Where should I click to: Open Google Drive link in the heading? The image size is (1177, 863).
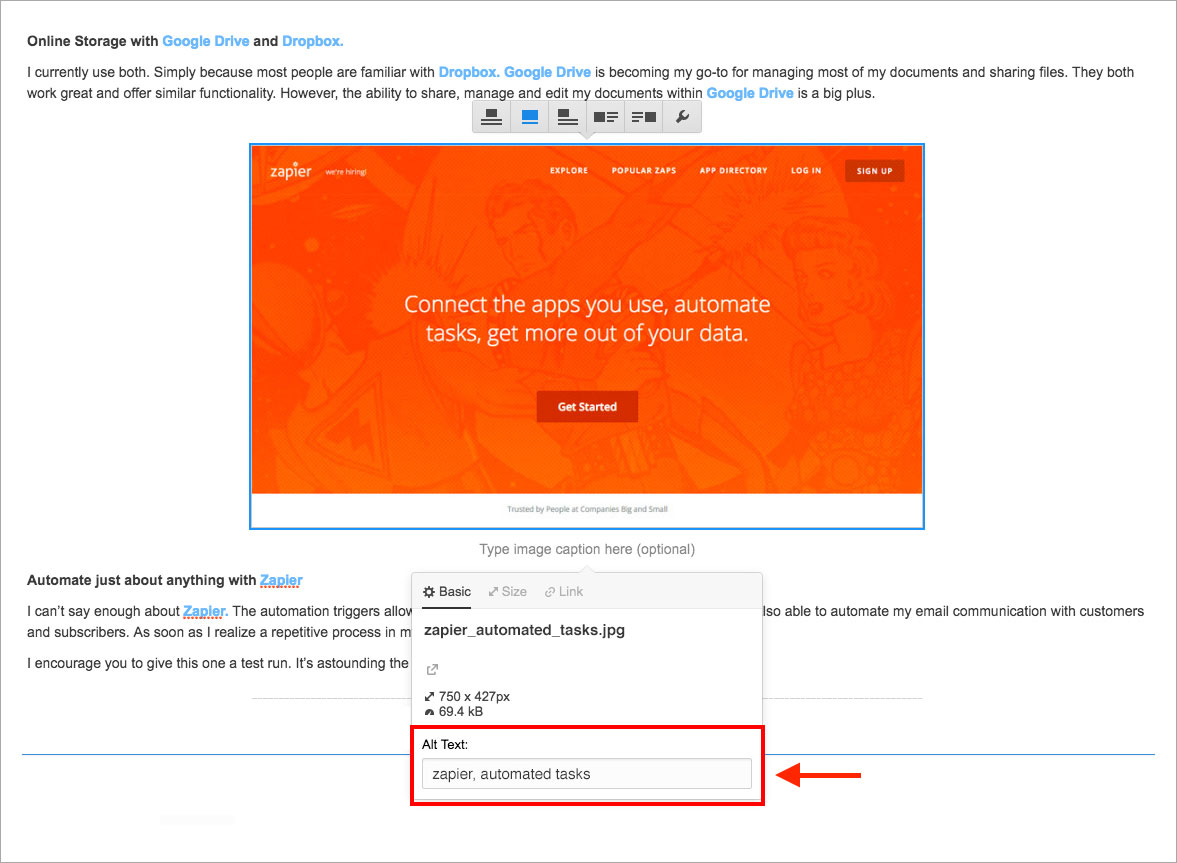(x=206, y=41)
